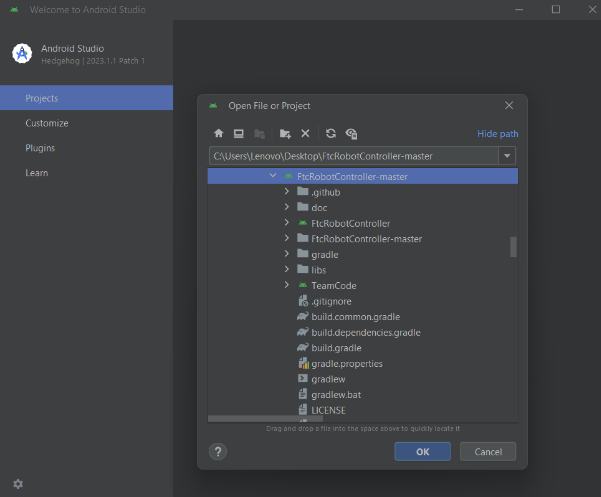Select gradle.properties file row
Viewport: 601px width, 497px height.
tap(363, 364)
